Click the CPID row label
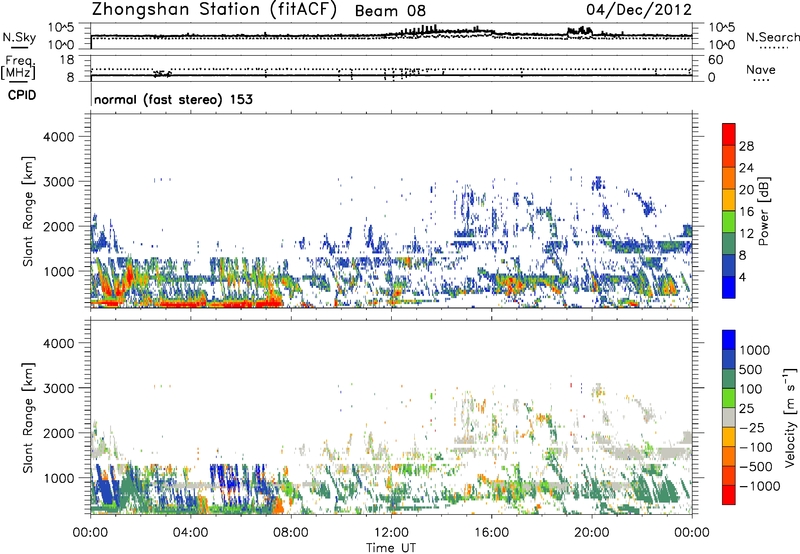The width and height of the screenshot is (800, 554). tap(22, 95)
